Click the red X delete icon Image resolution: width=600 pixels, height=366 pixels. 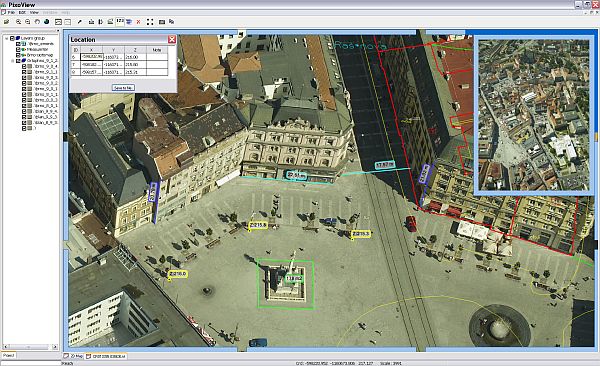pyautogui.click(x=139, y=22)
